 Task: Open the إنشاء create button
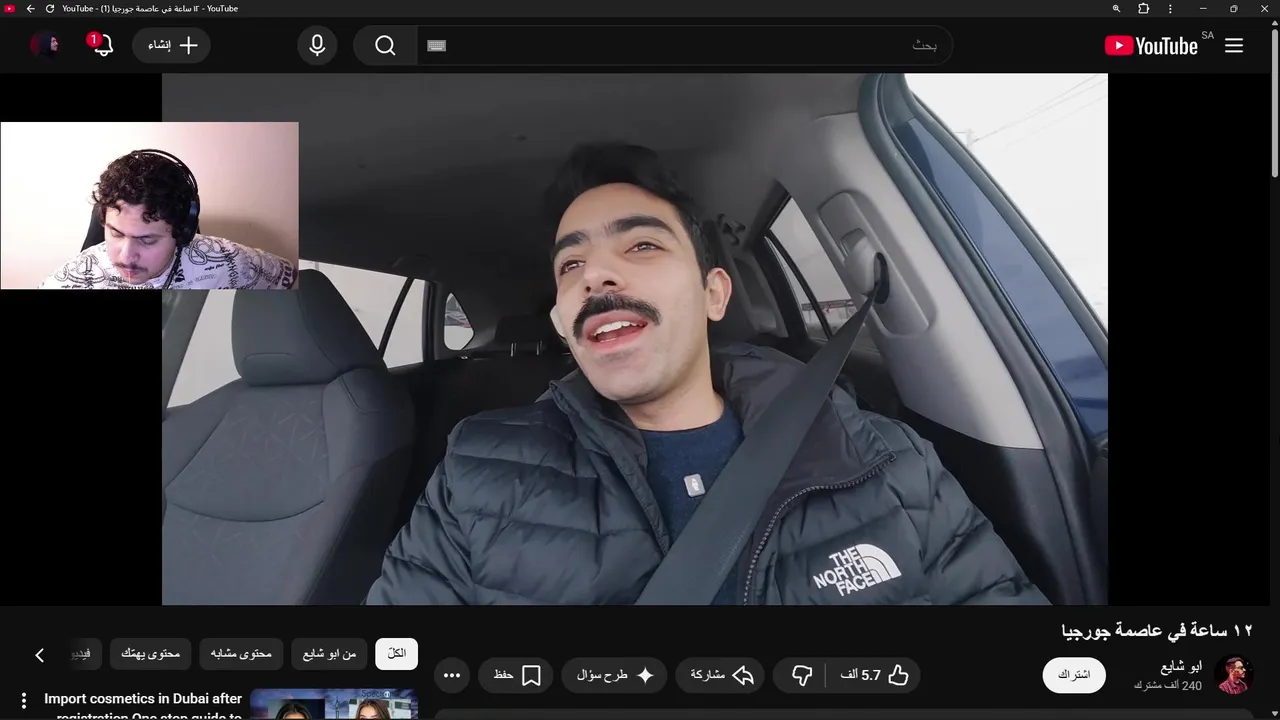(x=172, y=46)
